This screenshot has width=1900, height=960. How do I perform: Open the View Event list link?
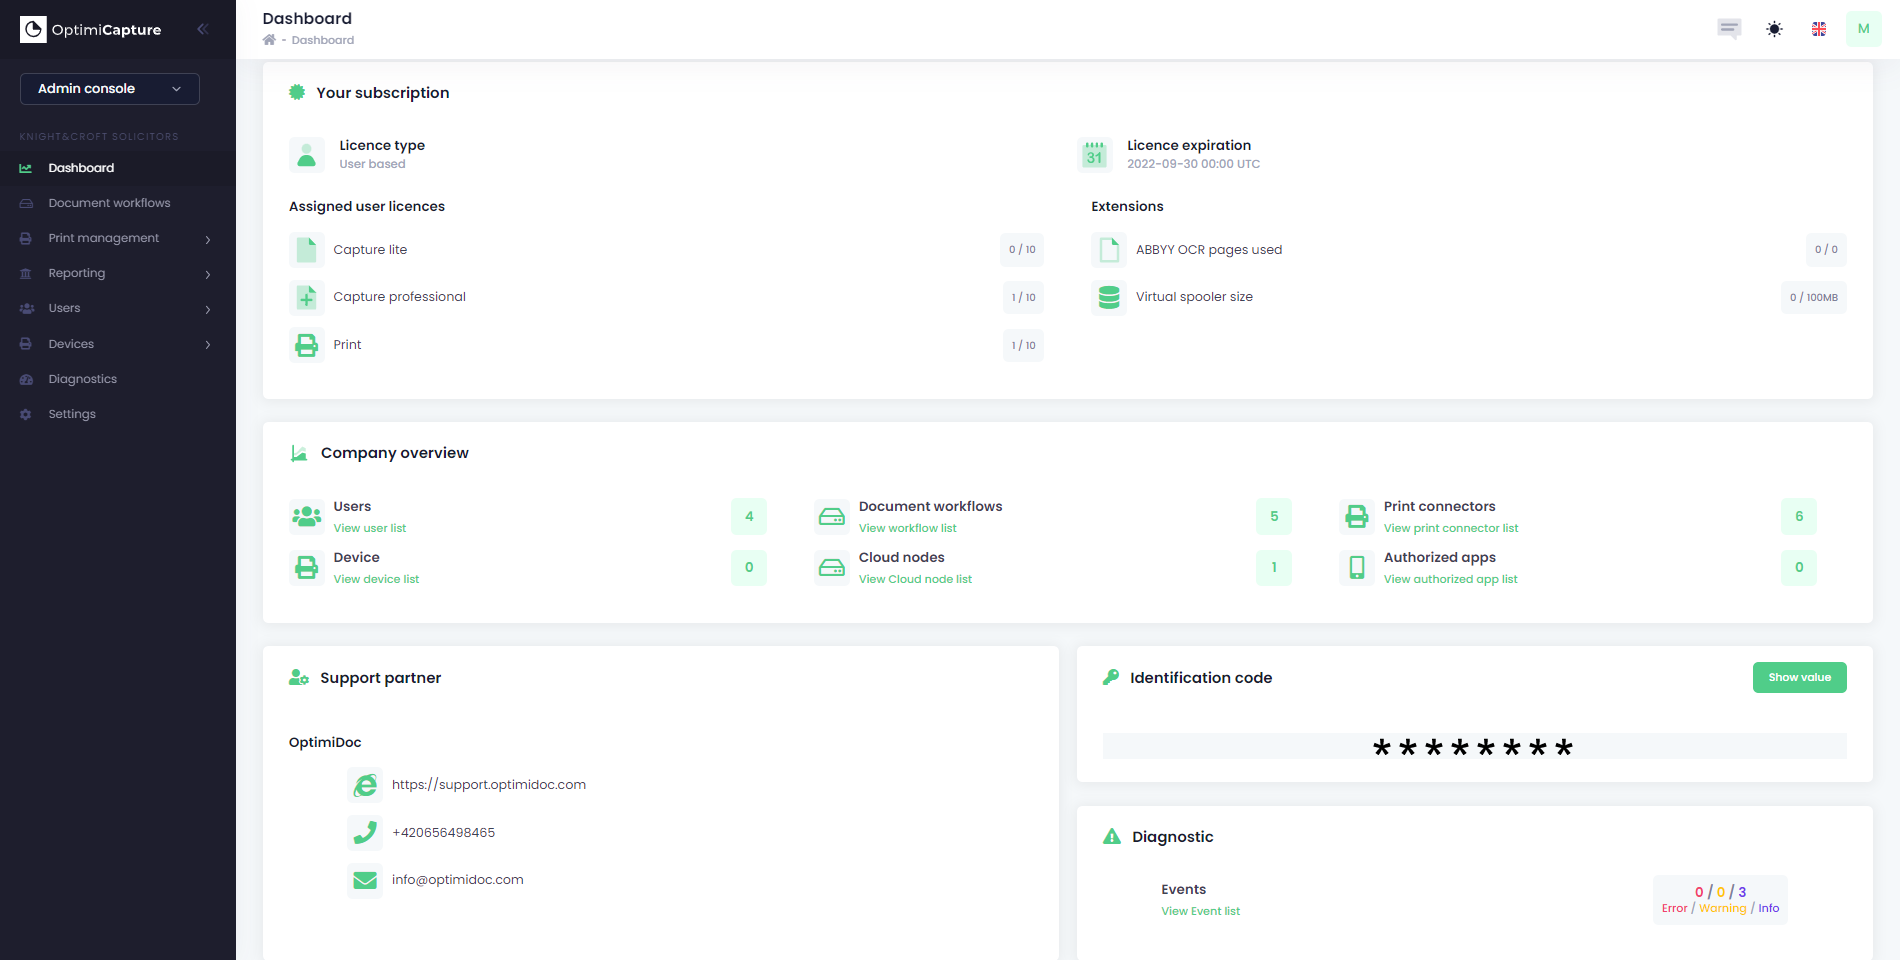(1200, 911)
